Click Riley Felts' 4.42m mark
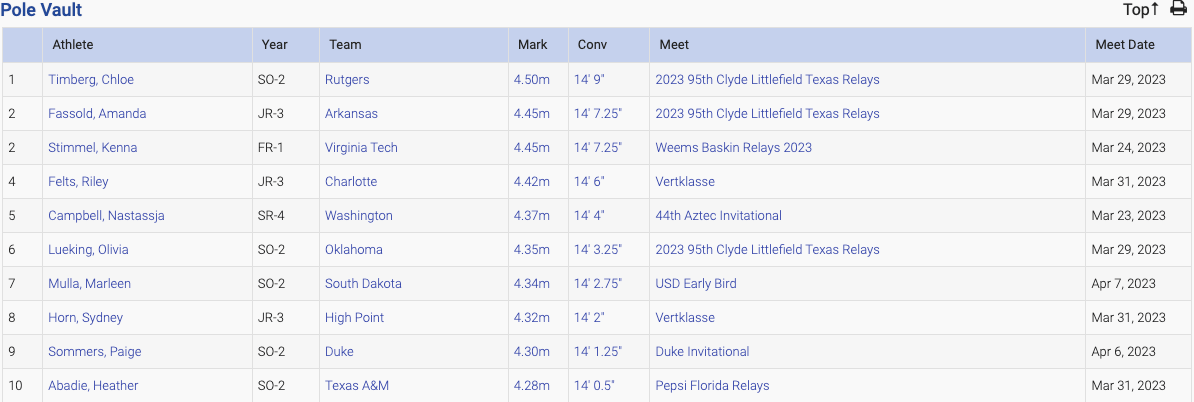 click(x=531, y=182)
